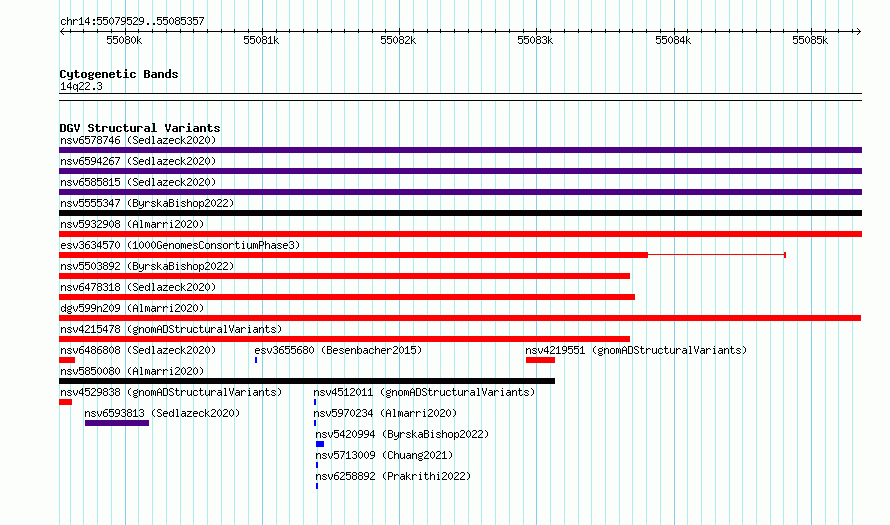The image size is (890, 525).
Task: Select the red bar under nsv5503892
Action: [x=345, y=276]
